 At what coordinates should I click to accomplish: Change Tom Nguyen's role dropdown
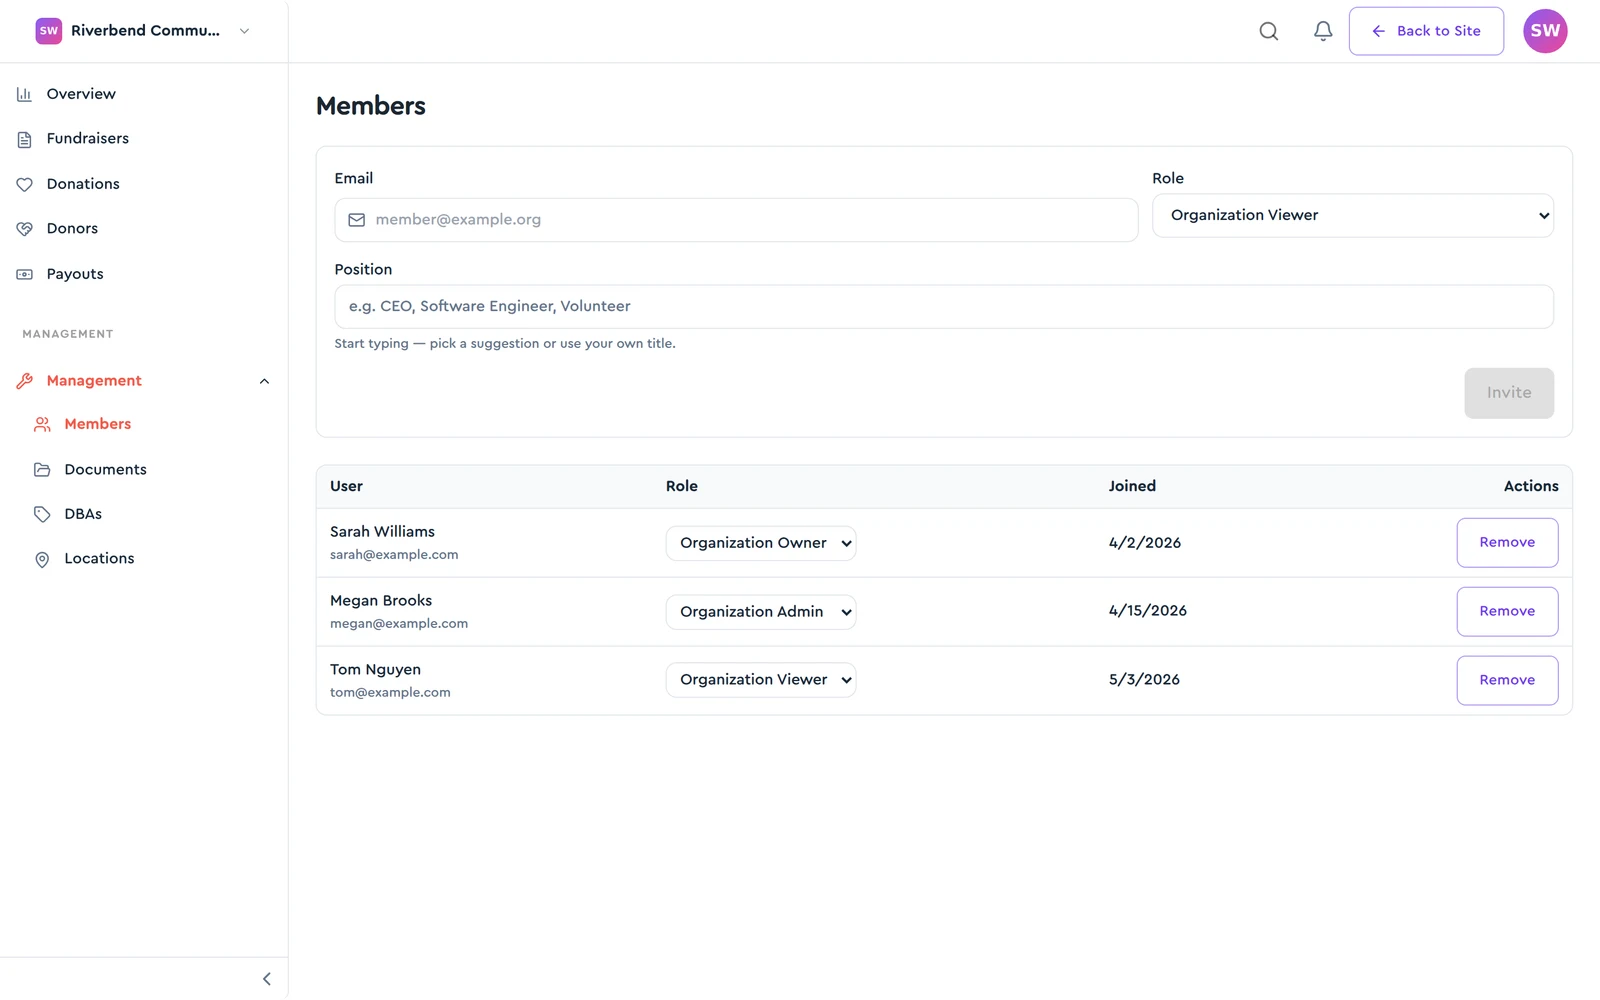click(x=761, y=680)
